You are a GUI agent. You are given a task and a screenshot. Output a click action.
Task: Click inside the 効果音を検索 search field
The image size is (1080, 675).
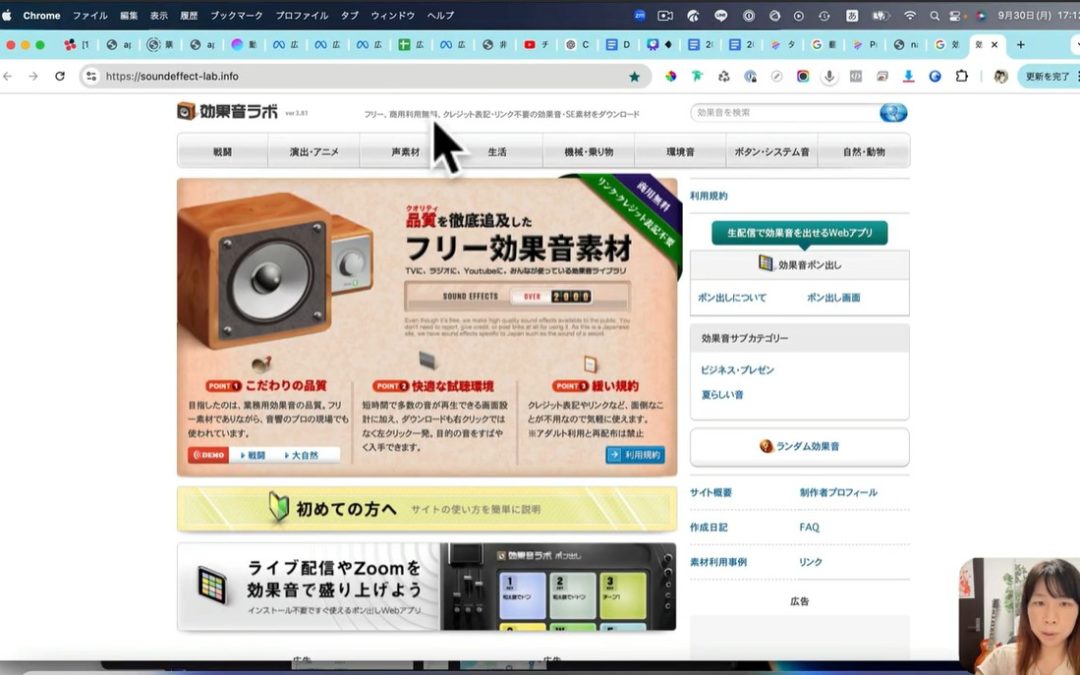[780, 113]
